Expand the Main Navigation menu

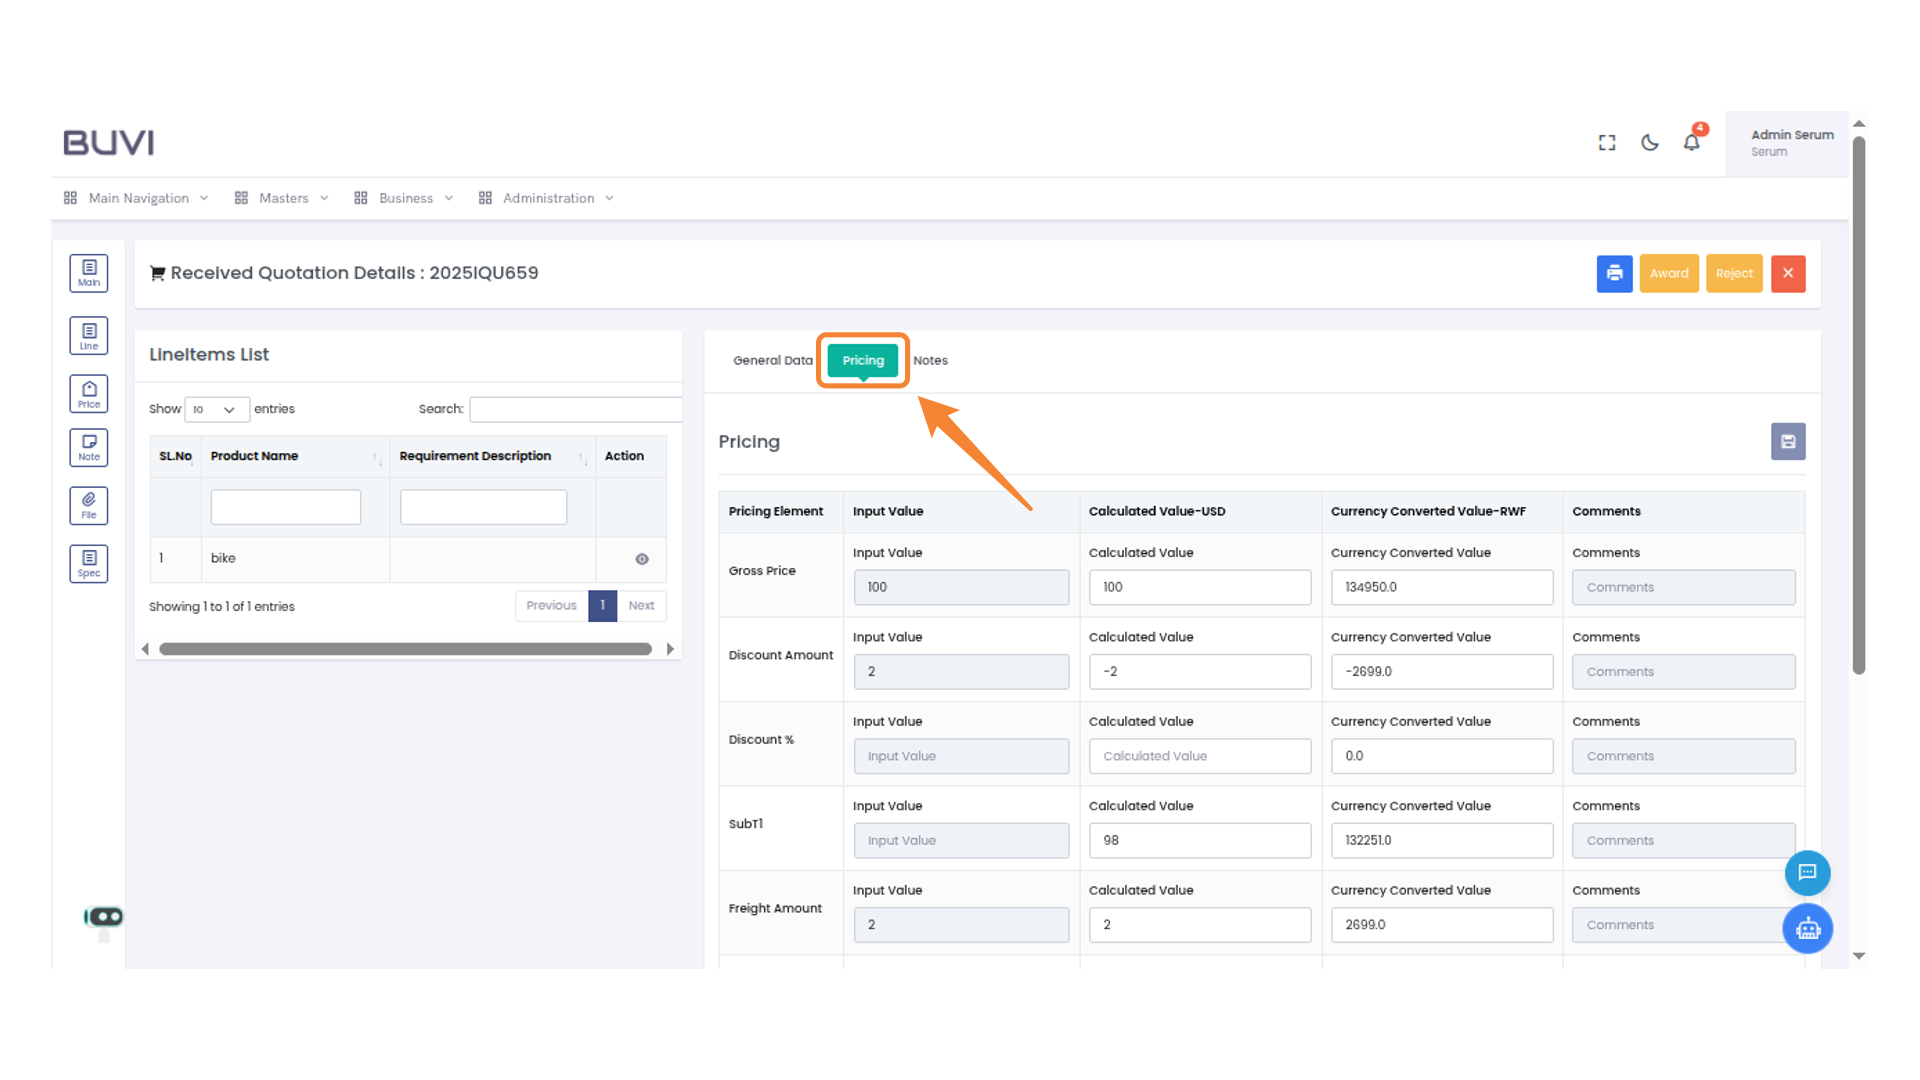(137, 198)
